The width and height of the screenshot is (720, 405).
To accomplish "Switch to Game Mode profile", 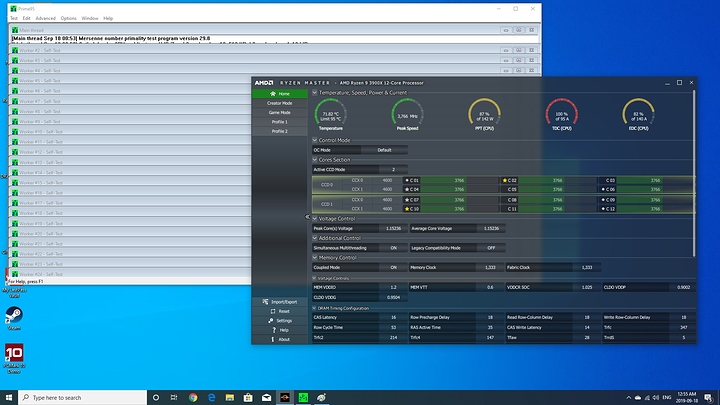I will click(x=280, y=112).
